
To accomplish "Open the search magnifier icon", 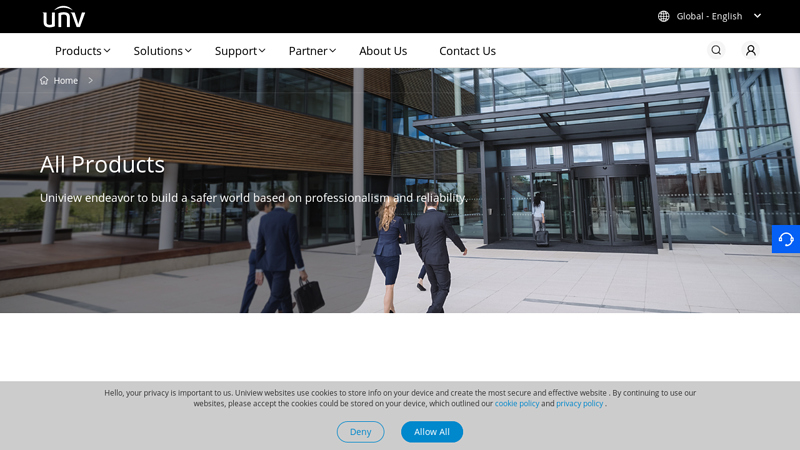I will tap(716, 50).
